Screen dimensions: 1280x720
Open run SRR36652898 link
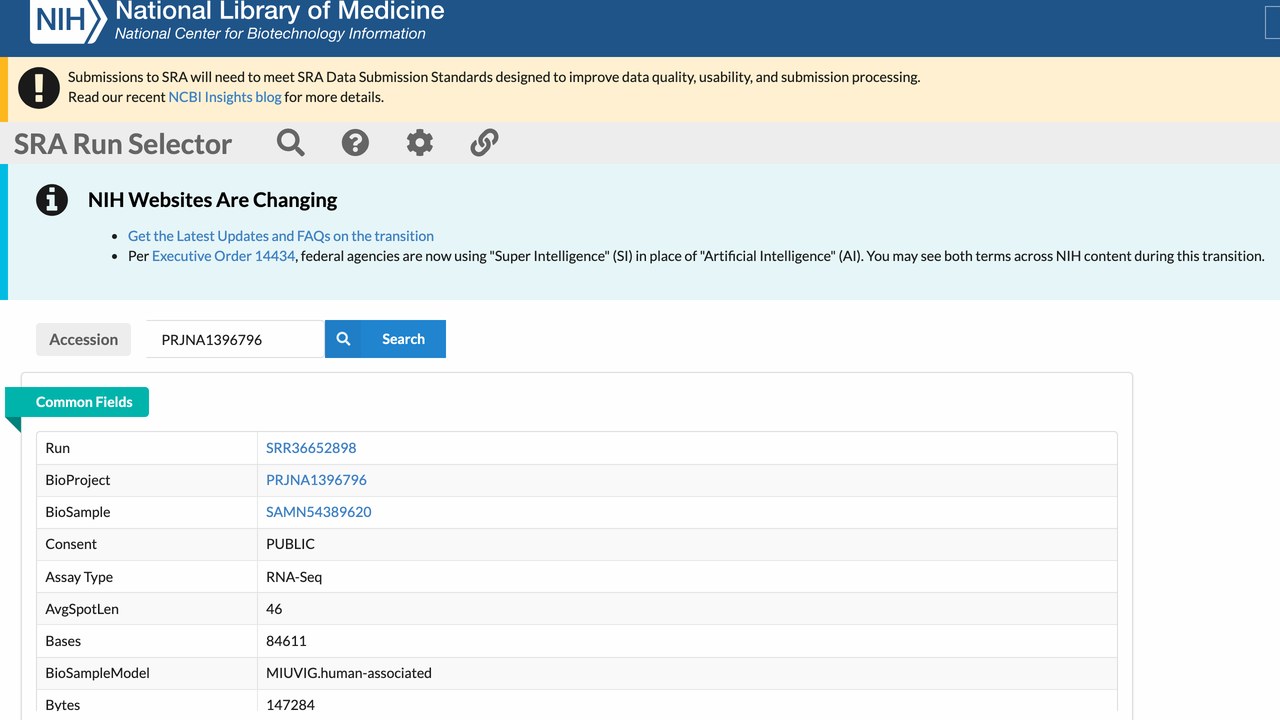311,448
